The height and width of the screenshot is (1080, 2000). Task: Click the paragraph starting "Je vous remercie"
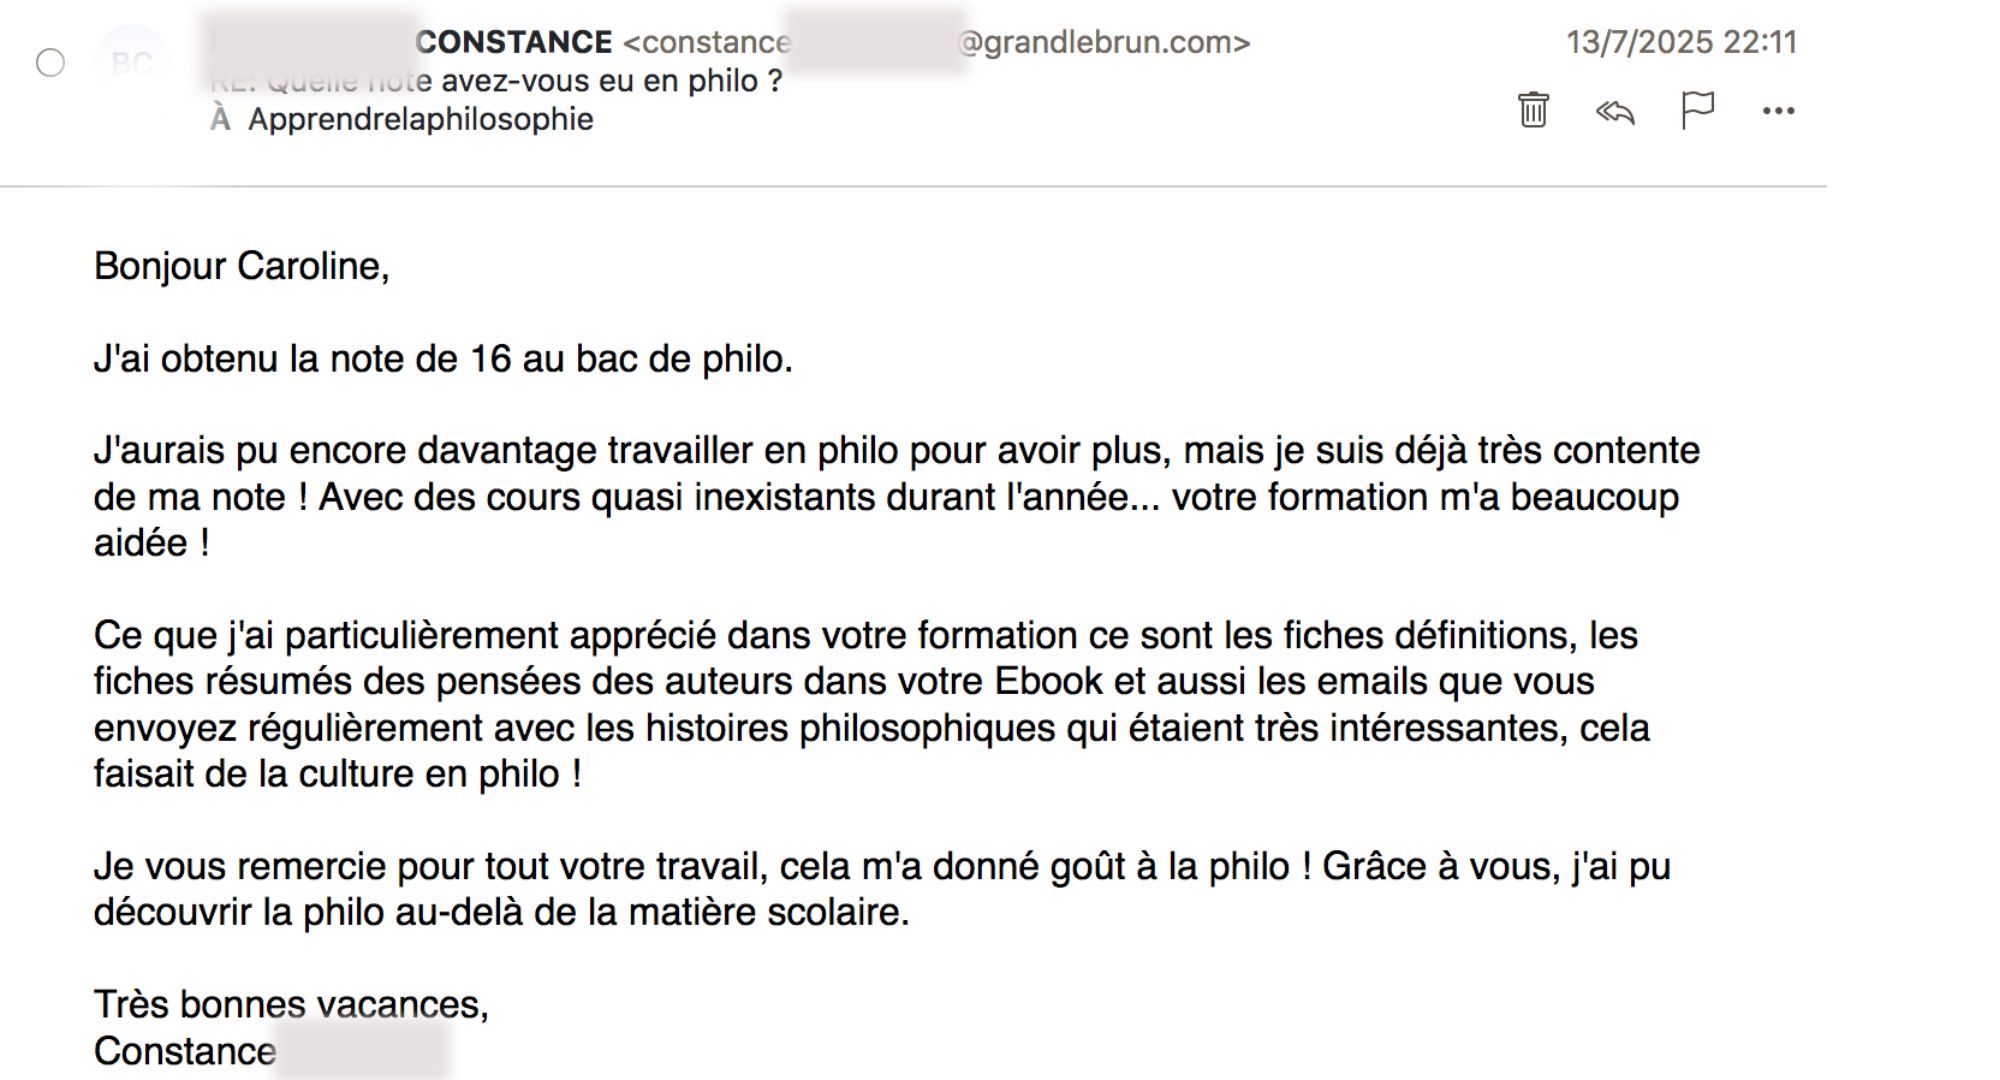[880, 888]
